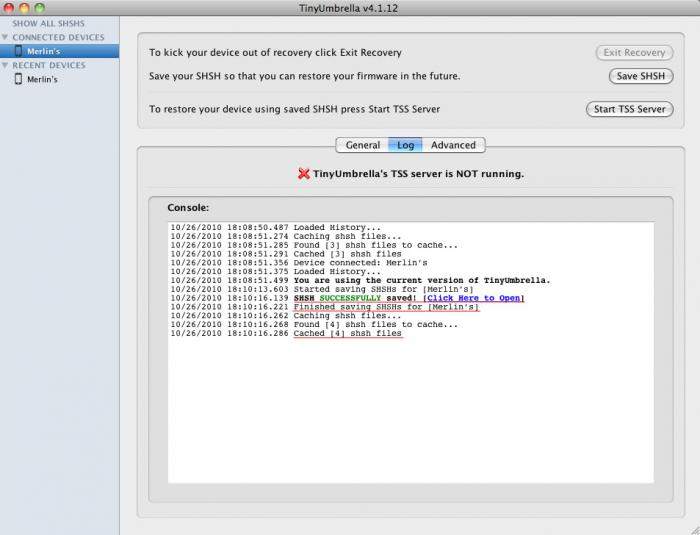Select the Log tab
Screen dimensions: 700x535
[405, 145]
